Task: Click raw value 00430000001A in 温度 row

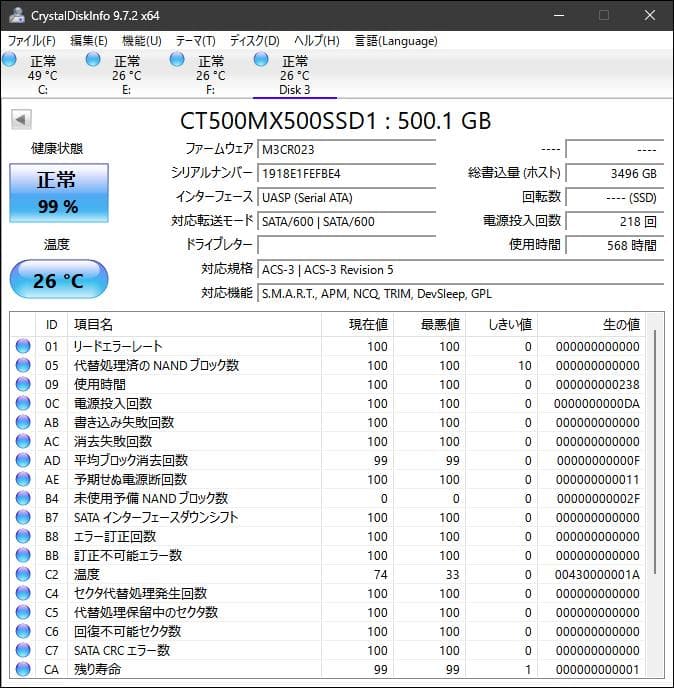Action: tap(597, 574)
